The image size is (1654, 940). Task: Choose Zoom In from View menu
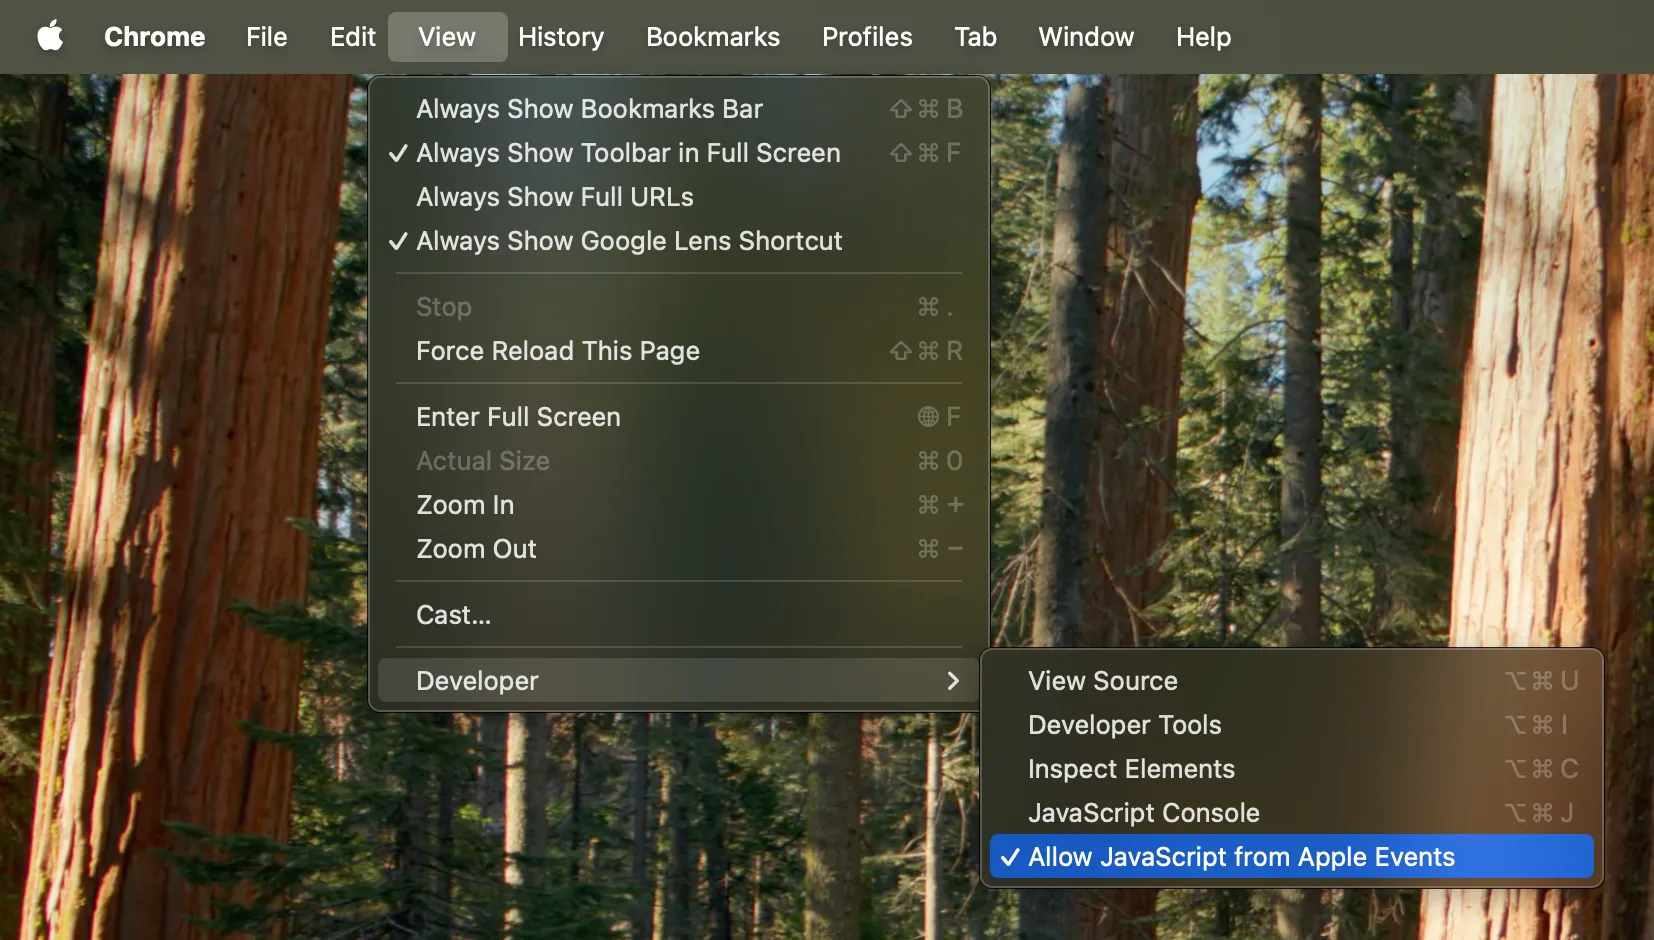coord(465,505)
